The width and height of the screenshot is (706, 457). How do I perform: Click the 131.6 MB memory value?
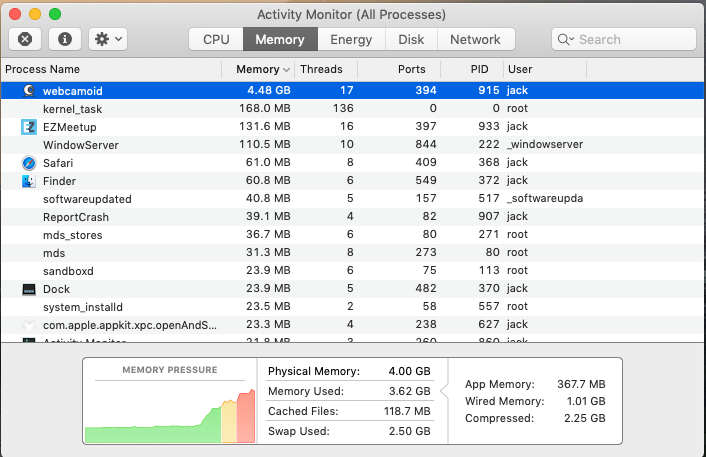pos(265,127)
